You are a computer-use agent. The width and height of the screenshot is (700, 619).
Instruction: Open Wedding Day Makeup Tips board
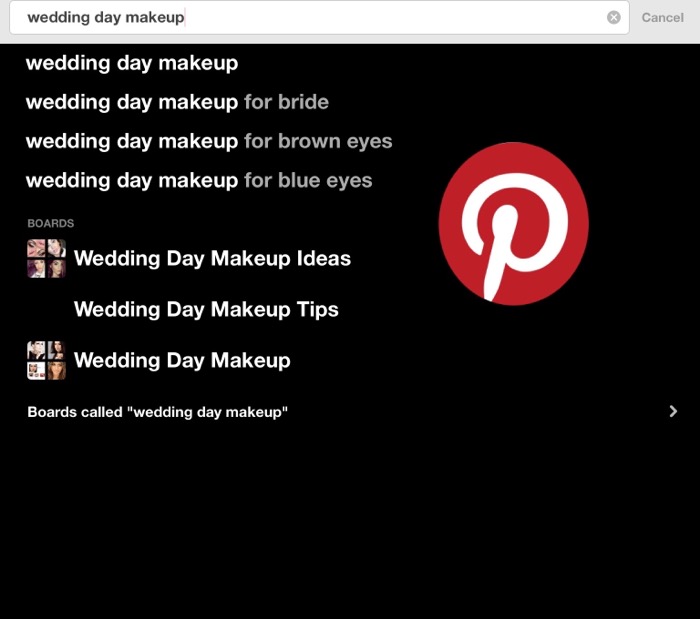(206, 309)
